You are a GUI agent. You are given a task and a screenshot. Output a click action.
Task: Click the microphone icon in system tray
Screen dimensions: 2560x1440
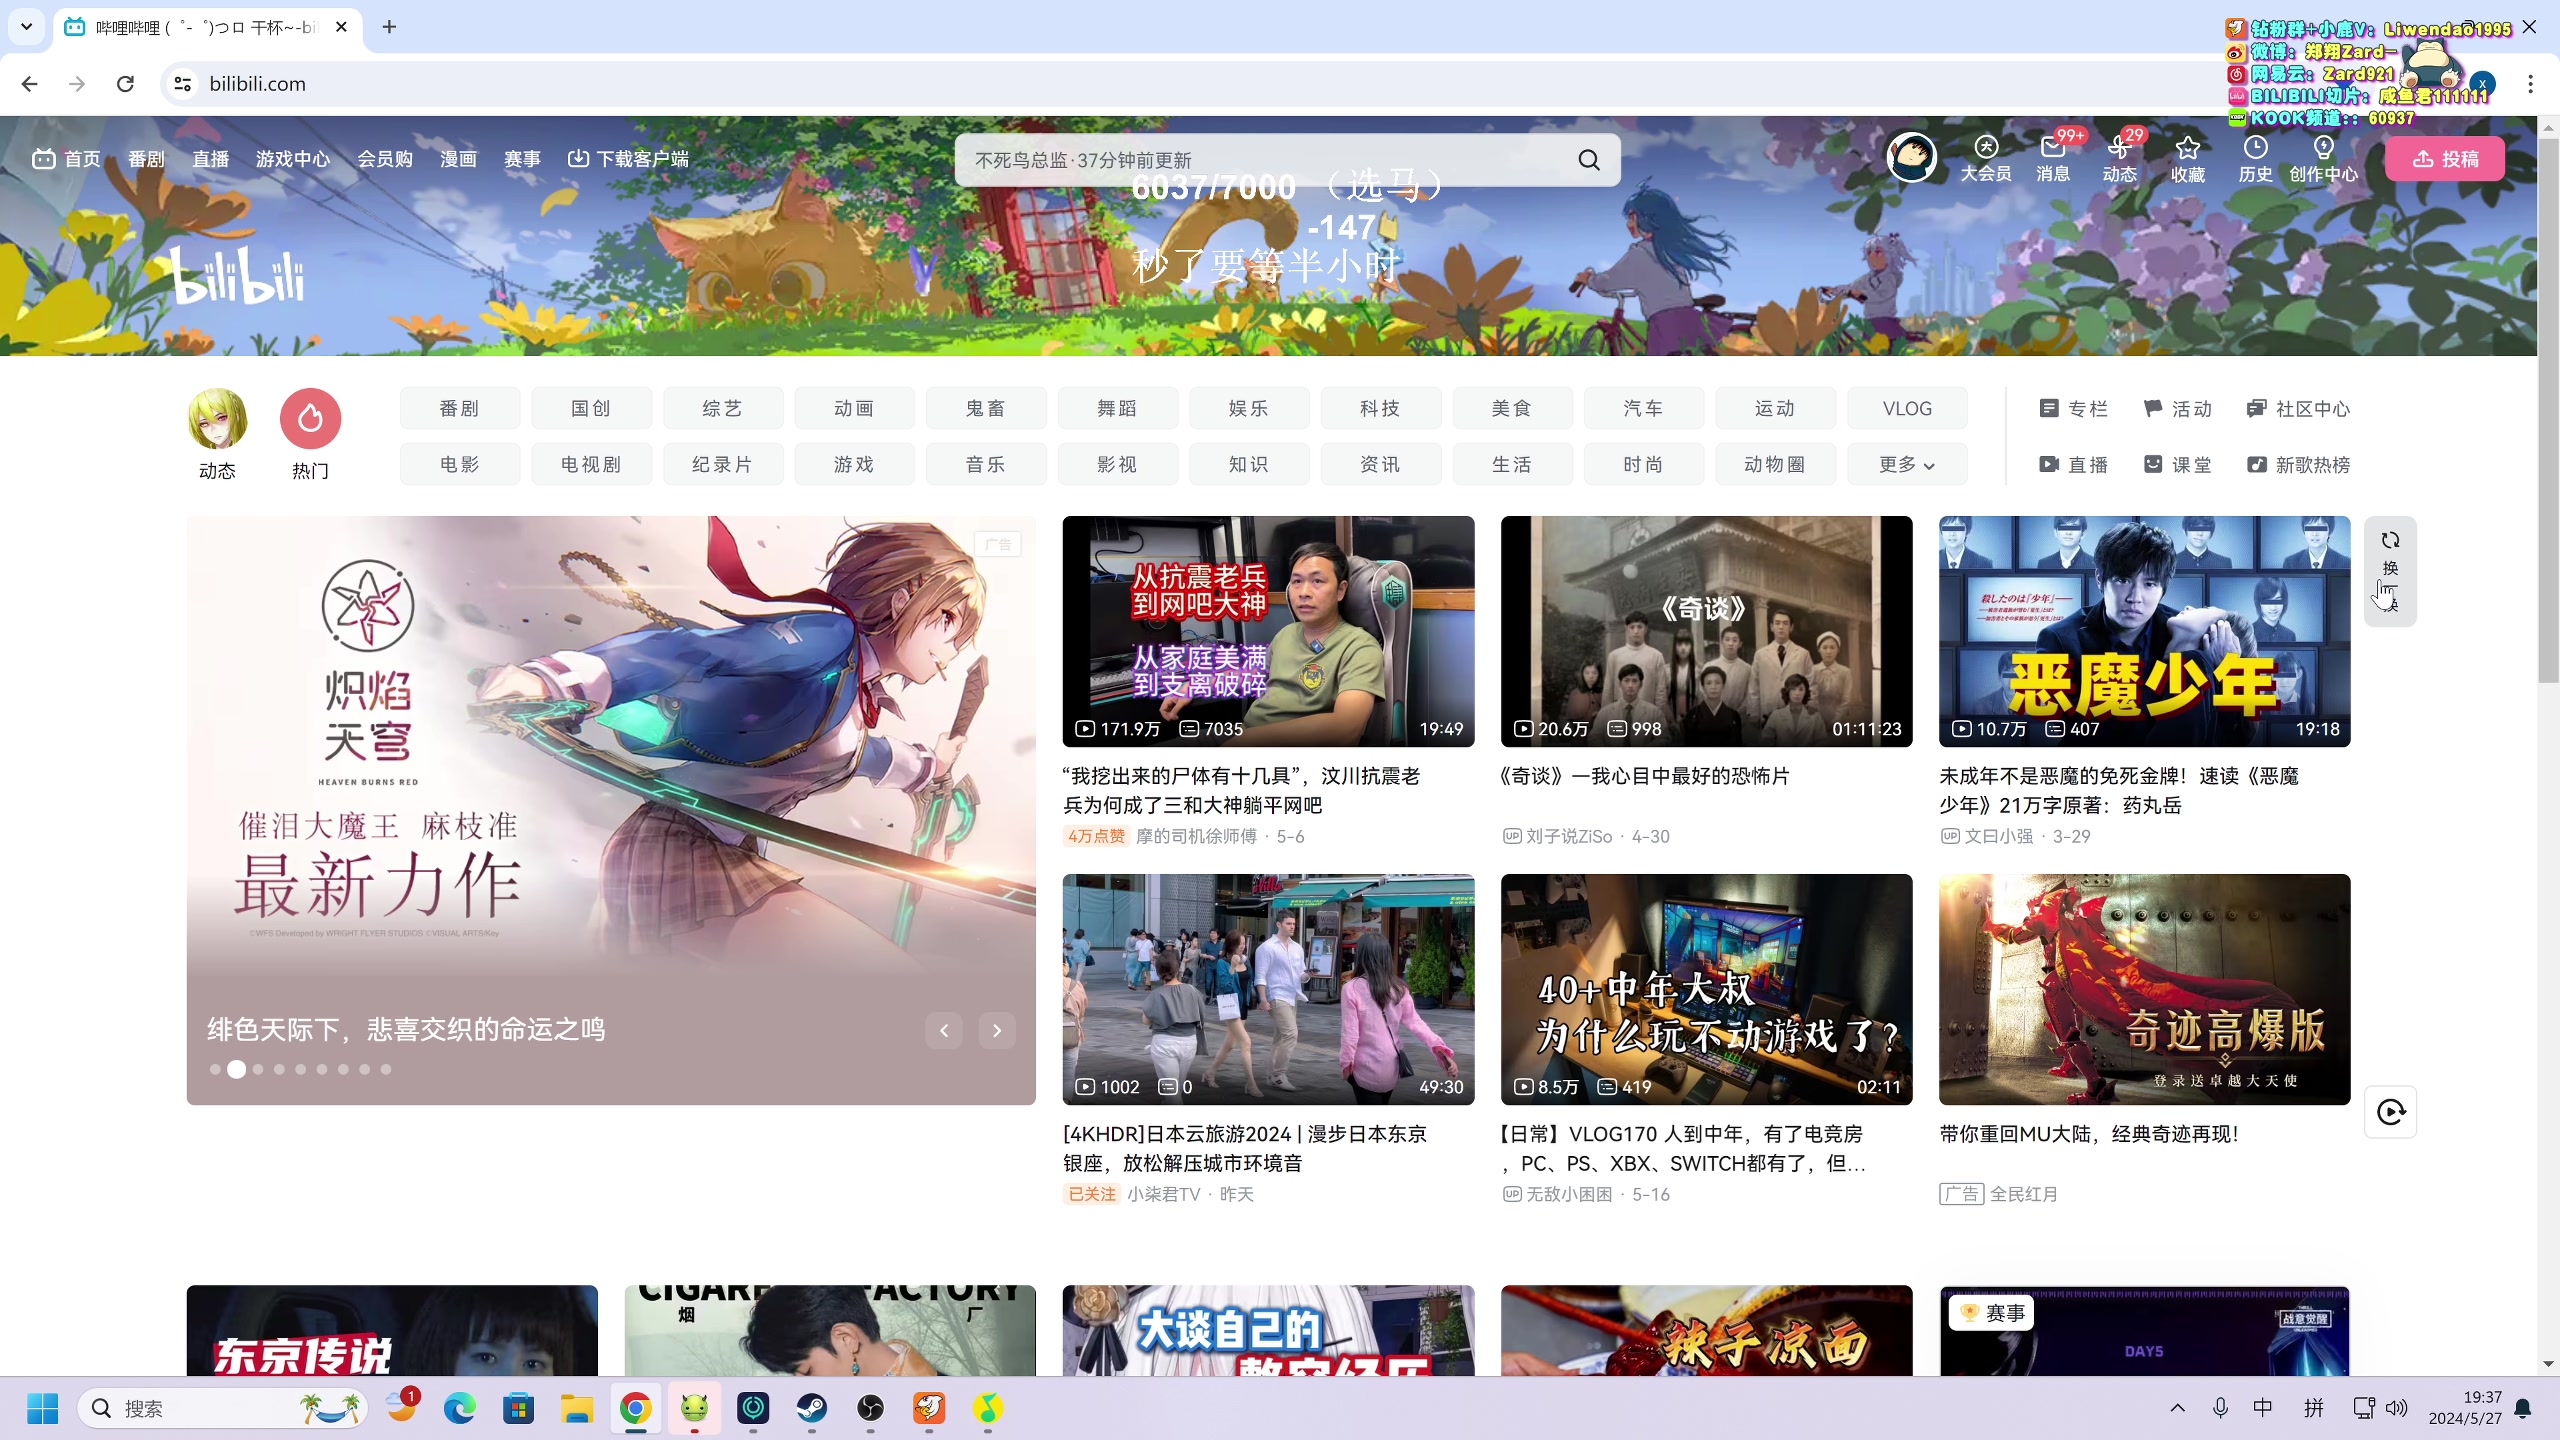(x=2220, y=1408)
